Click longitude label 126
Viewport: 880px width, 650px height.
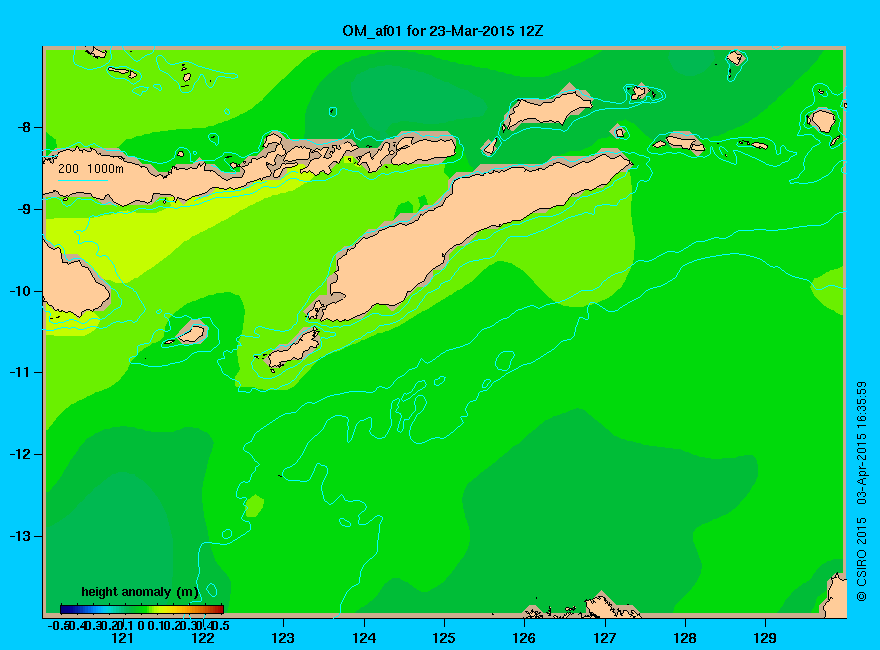click(524, 638)
